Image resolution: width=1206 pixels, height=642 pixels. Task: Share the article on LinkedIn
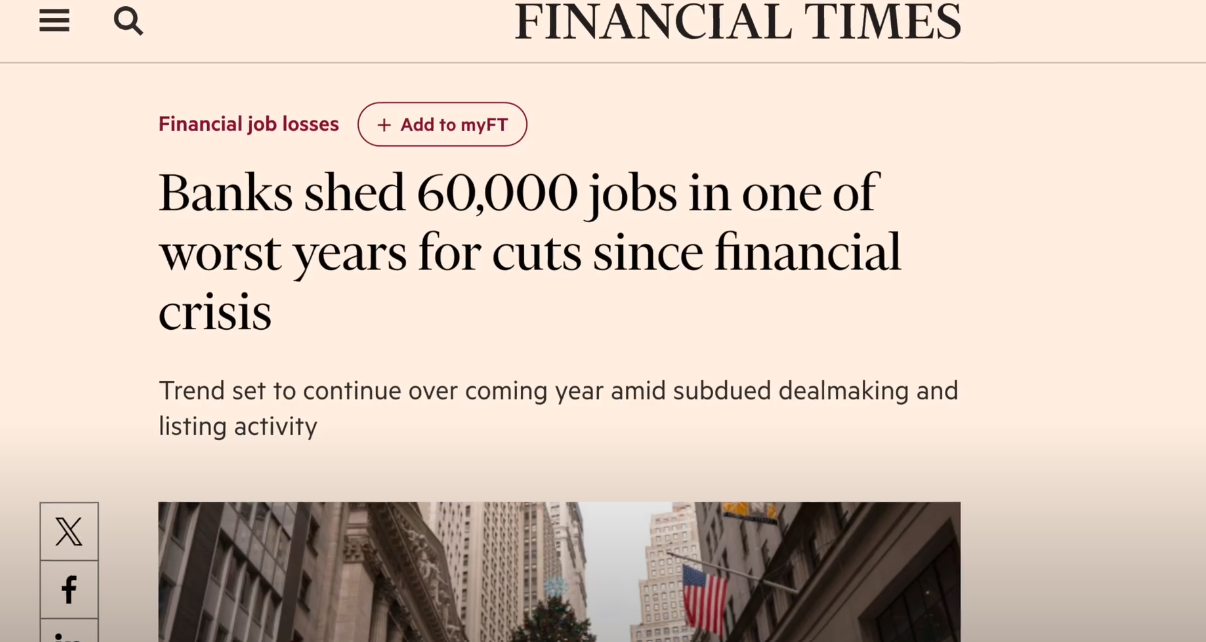69,636
